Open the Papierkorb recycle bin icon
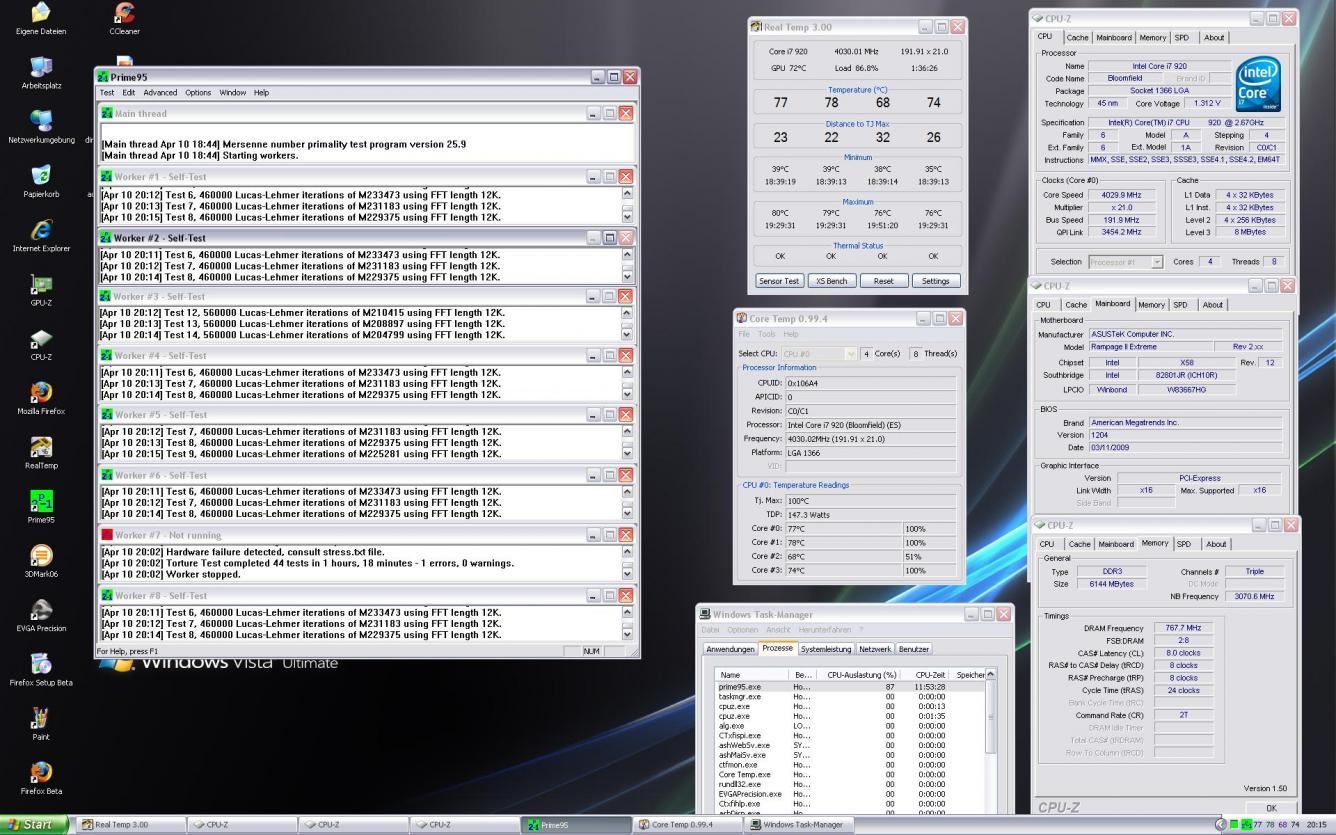Screen dimensions: 1336x835 [41, 176]
